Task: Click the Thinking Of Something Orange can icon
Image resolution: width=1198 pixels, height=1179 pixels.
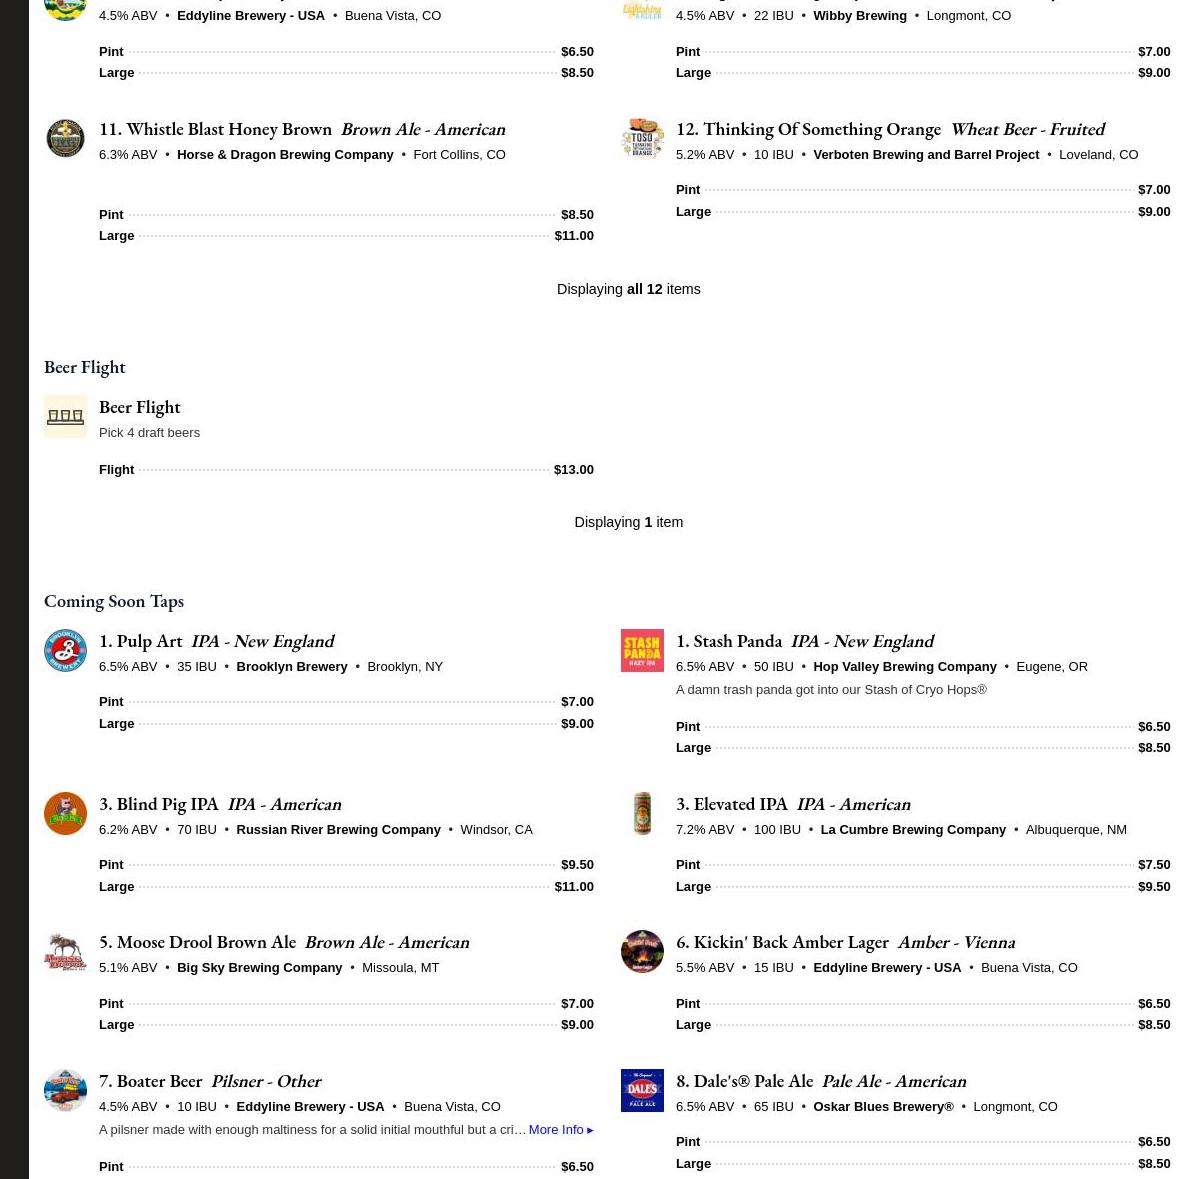Action: pyautogui.click(x=642, y=138)
